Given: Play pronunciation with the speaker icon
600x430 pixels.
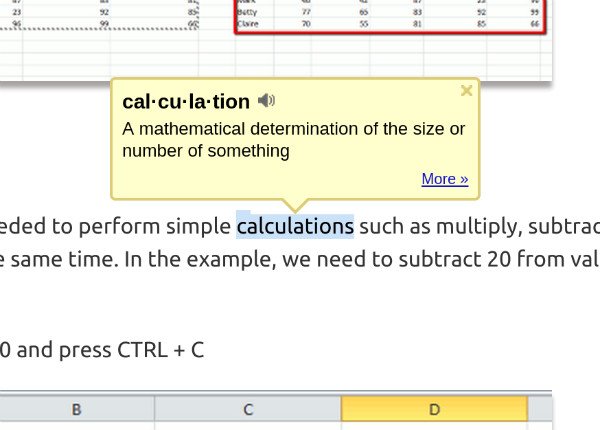Looking at the screenshot, I should coord(266,101).
